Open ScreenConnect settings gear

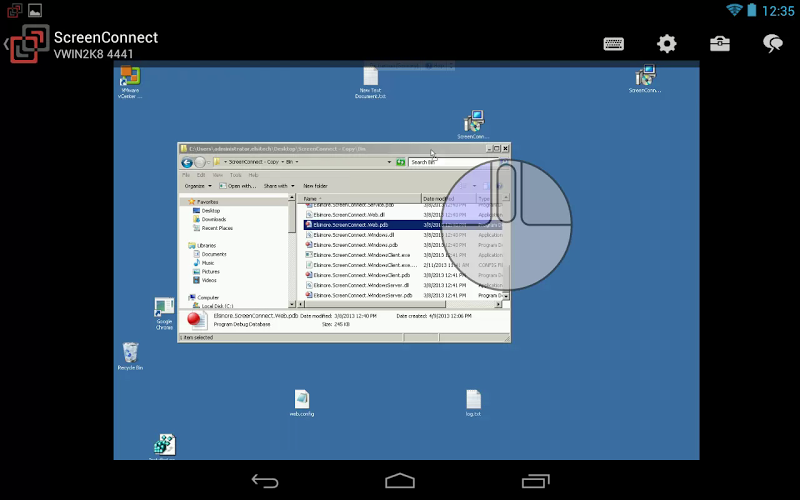point(666,44)
